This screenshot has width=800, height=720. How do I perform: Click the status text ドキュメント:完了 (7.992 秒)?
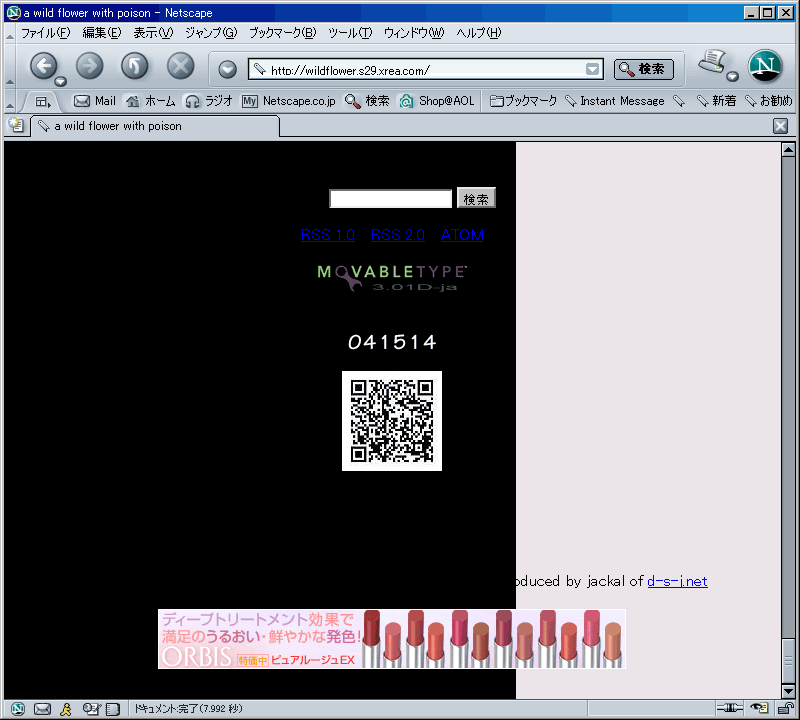(x=188, y=709)
